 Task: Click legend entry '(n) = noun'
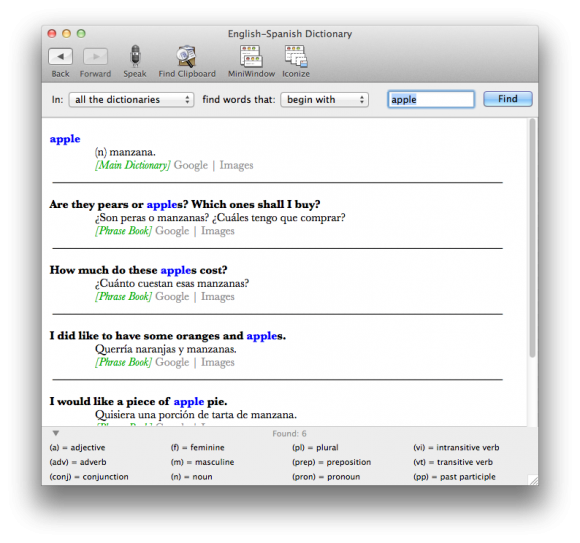(192, 477)
